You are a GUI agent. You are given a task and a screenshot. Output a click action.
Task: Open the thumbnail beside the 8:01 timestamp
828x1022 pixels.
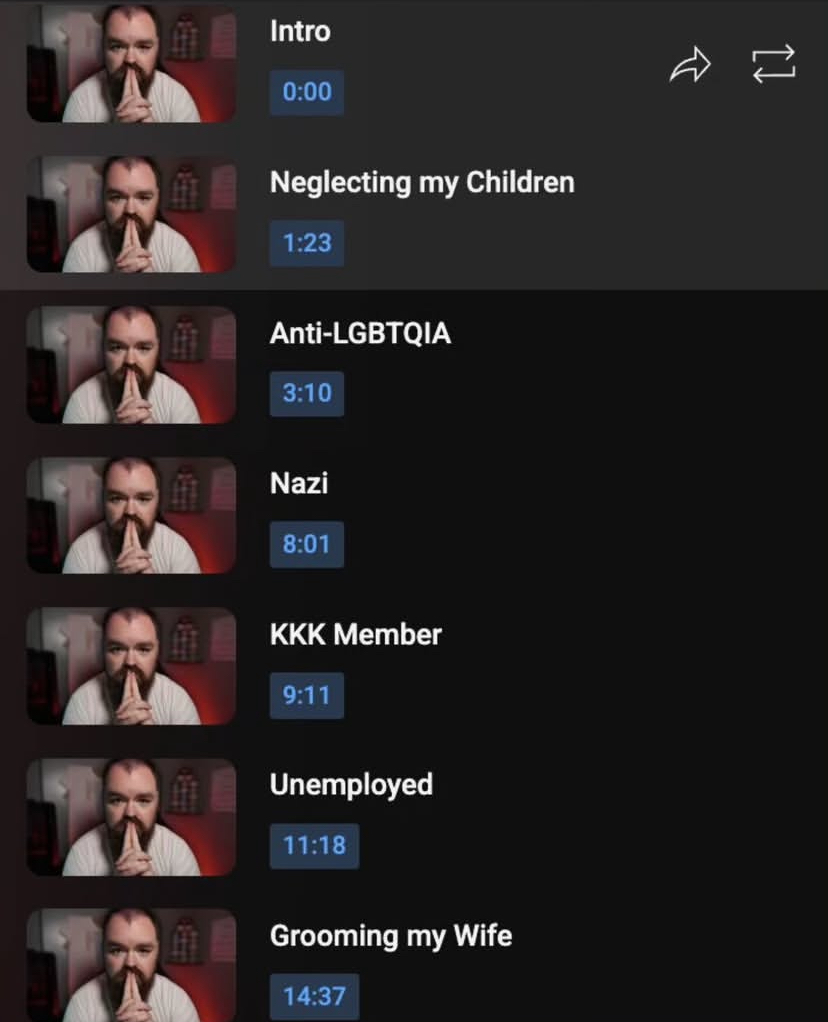[x=131, y=515]
